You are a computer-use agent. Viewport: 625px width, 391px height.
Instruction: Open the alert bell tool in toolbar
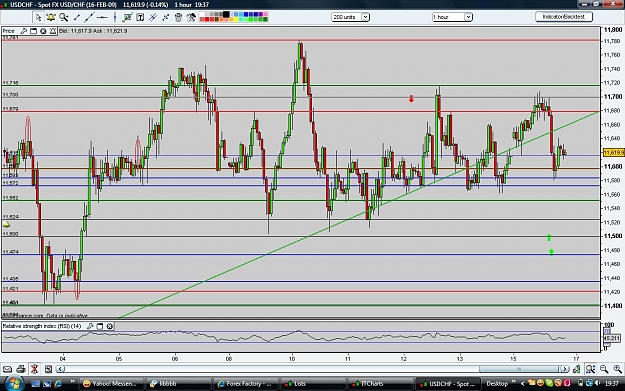click(51, 17)
